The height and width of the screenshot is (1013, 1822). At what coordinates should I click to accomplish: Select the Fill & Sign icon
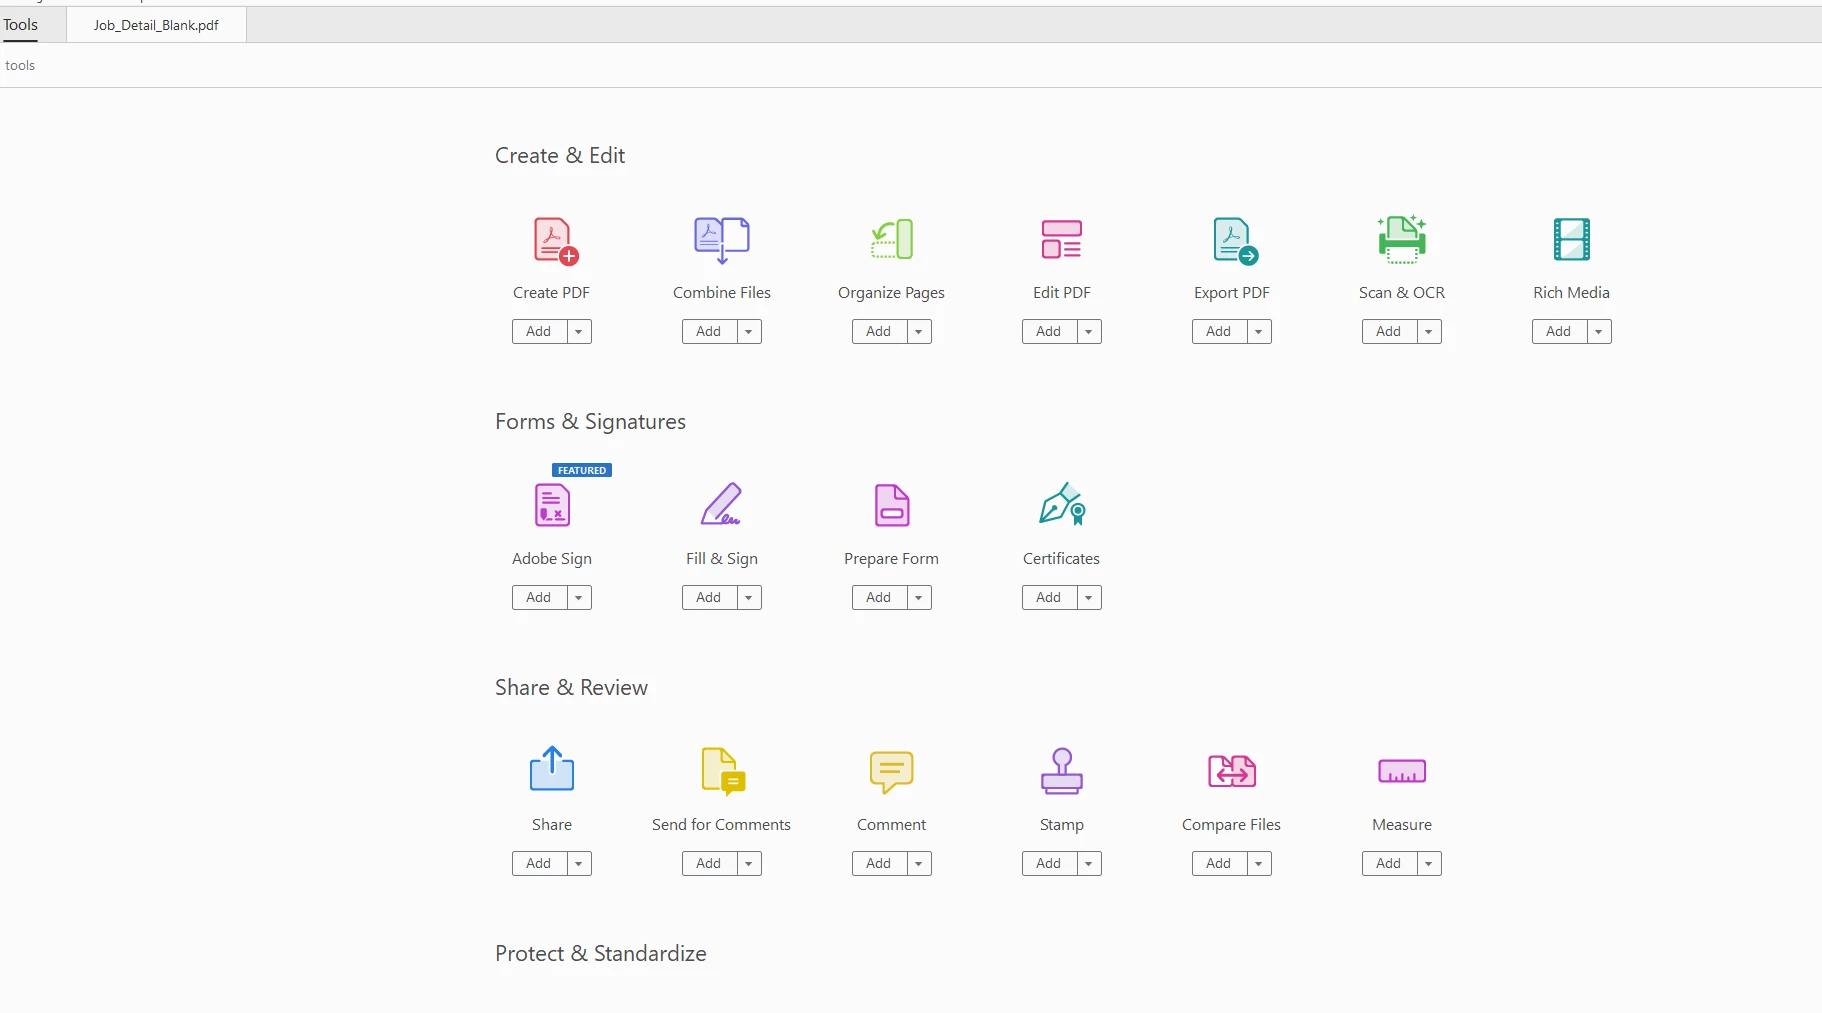(x=721, y=504)
